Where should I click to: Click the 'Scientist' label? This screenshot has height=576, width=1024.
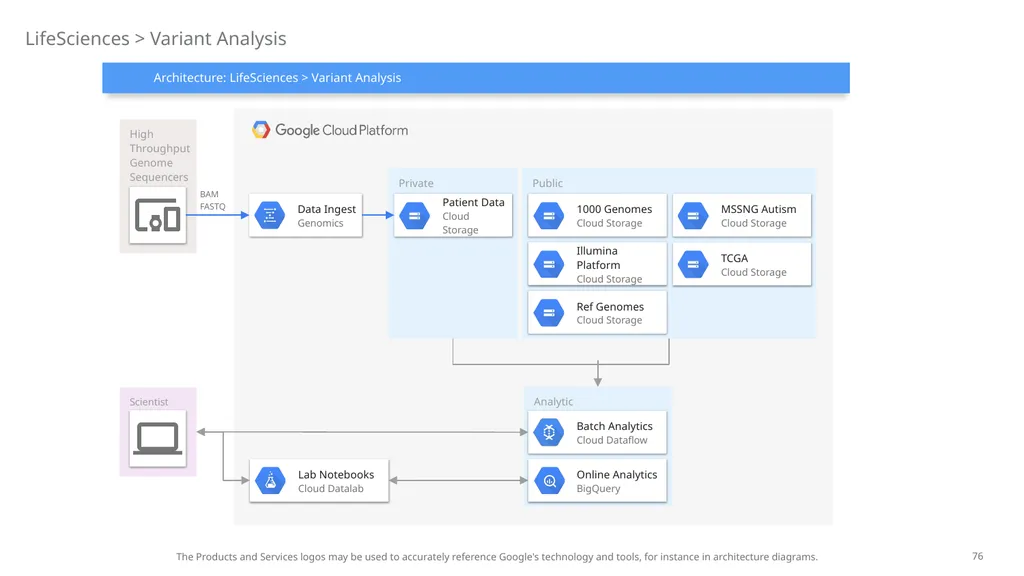point(148,402)
